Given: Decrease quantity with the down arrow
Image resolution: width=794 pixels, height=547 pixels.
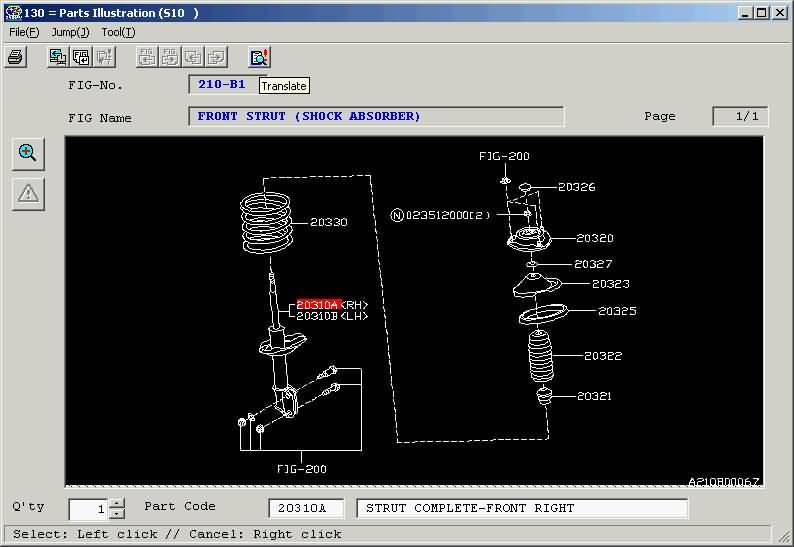Looking at the screenshot, I should pyautogui.click(x=117, y=514).
